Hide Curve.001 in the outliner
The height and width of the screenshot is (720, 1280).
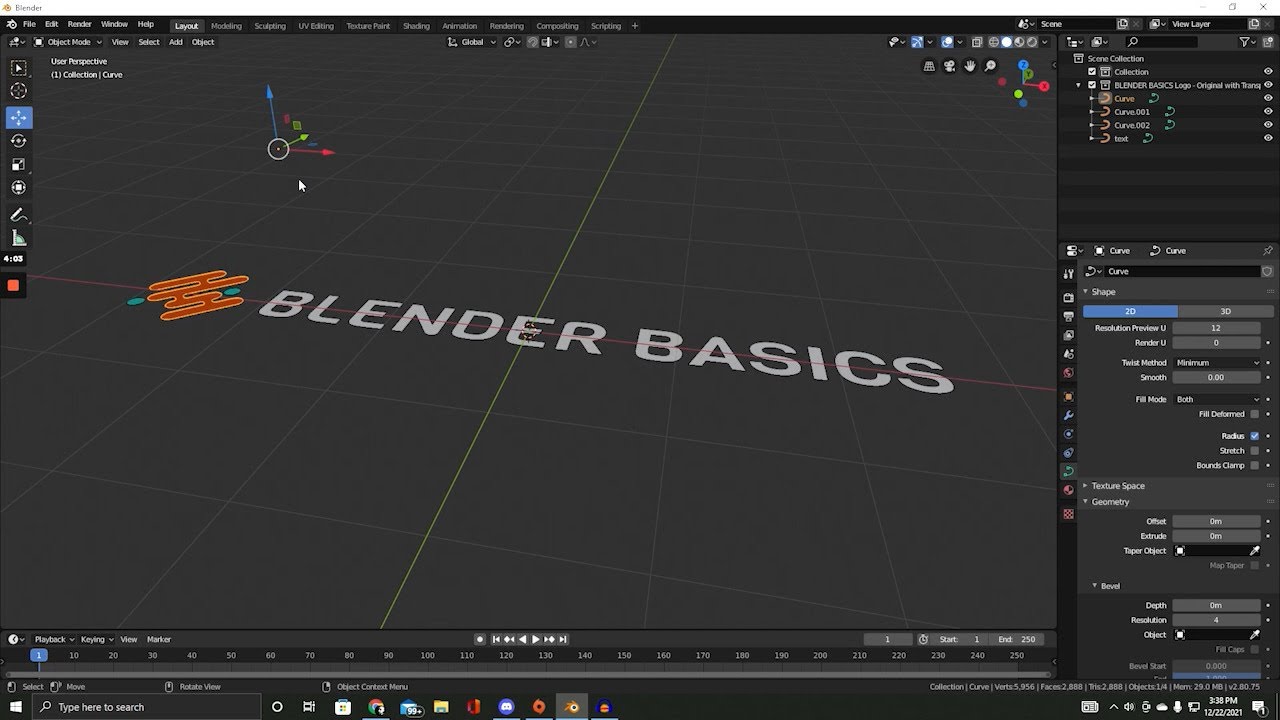[1268, 112]
